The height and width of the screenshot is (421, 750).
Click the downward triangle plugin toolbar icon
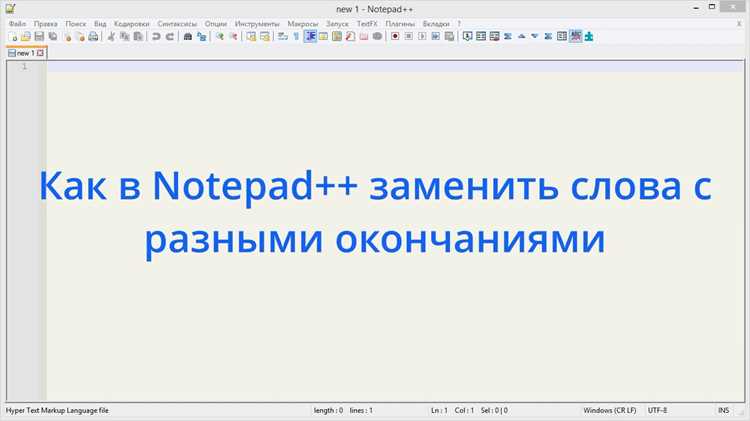535,36
